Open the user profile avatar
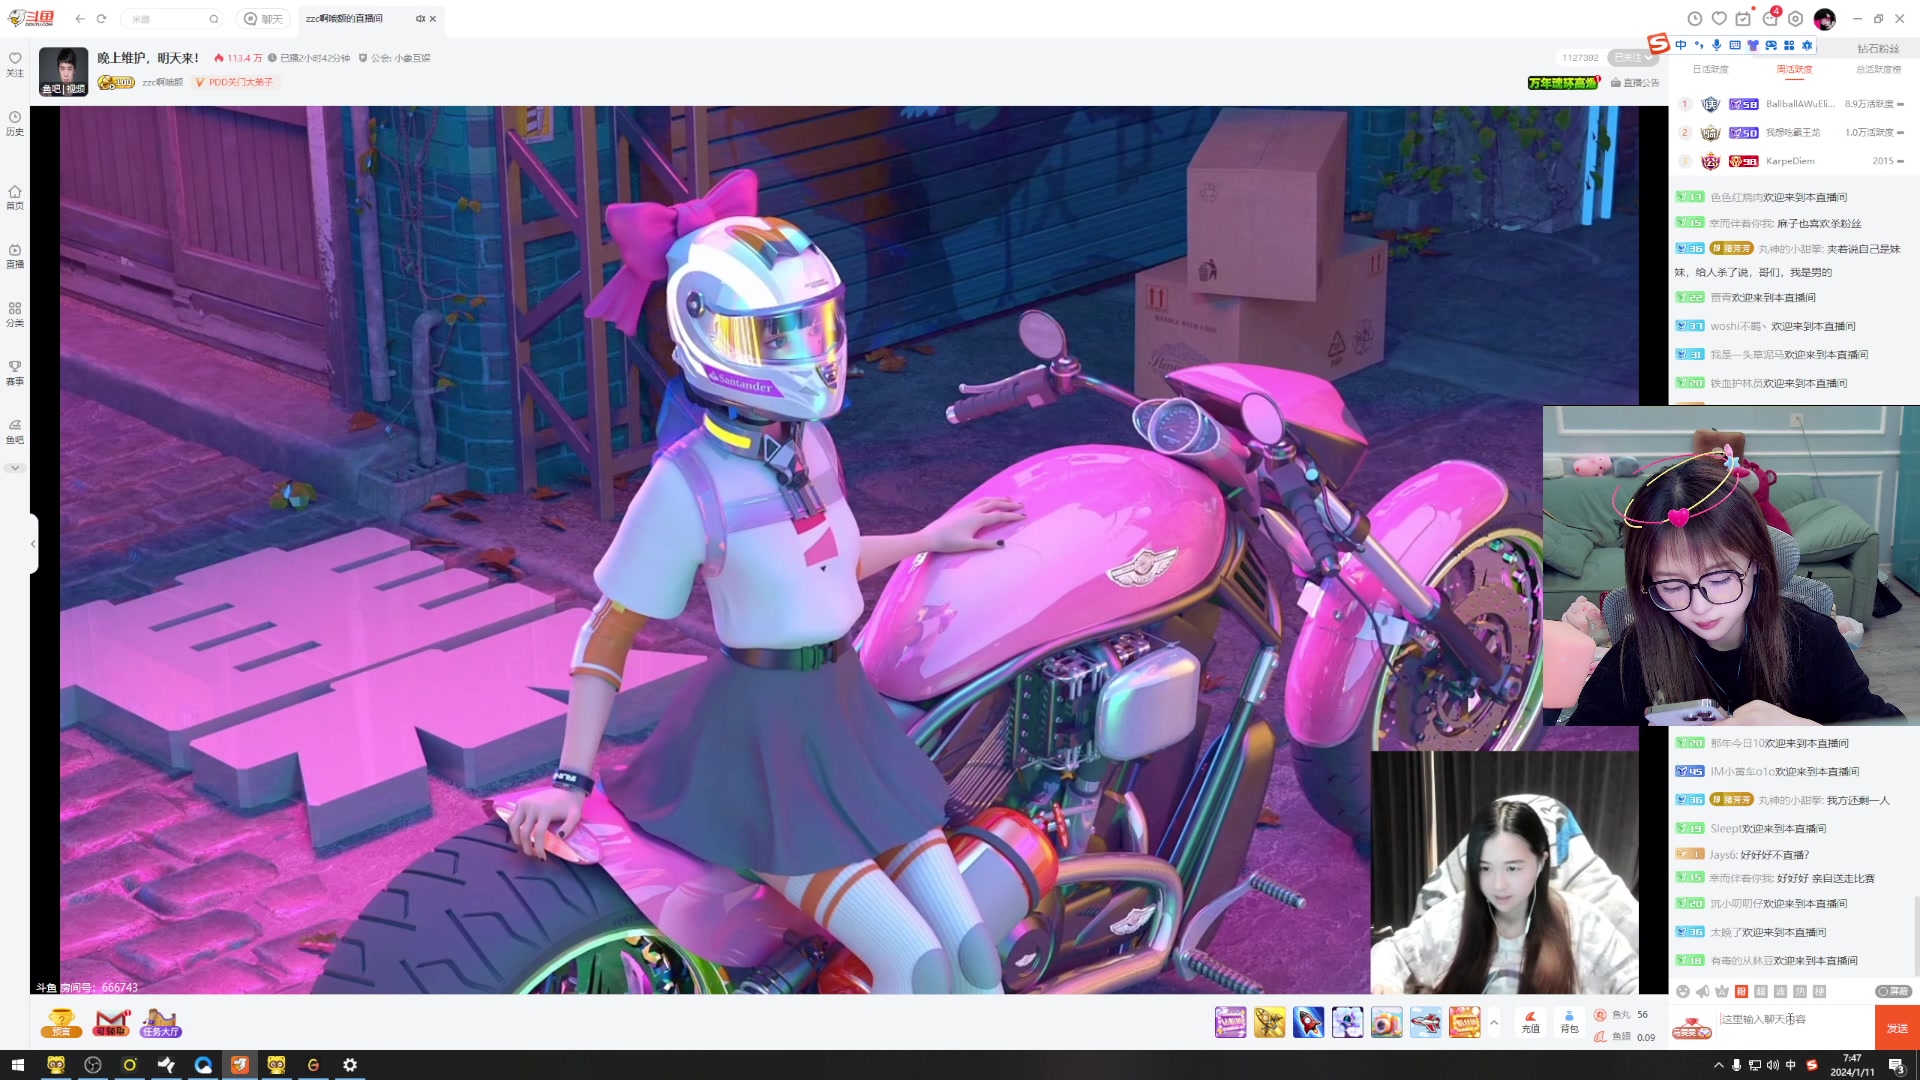 (1825, 19)
